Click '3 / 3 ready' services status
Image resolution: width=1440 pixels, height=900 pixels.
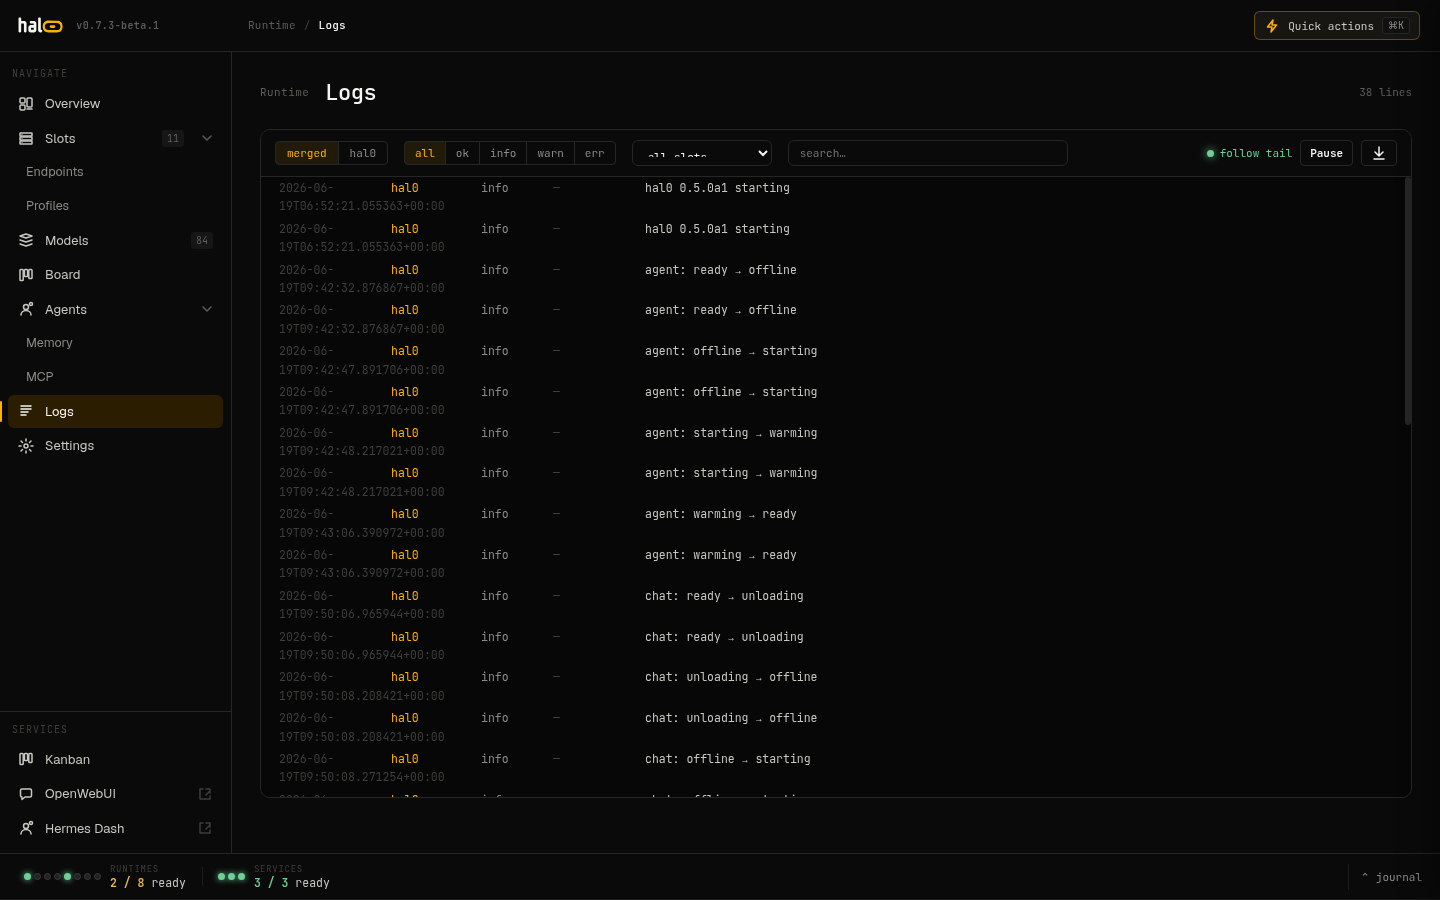pyautogui.click(x=292, y=883)
